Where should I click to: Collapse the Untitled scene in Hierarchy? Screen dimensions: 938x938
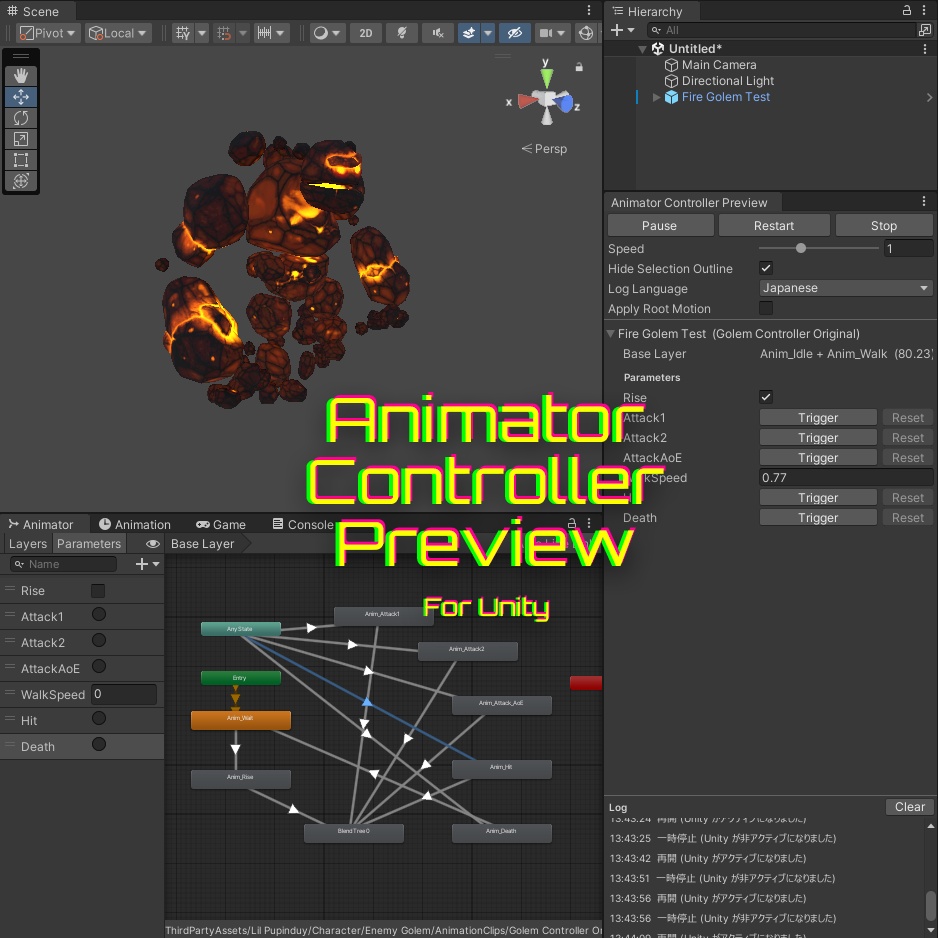[642, 49]
